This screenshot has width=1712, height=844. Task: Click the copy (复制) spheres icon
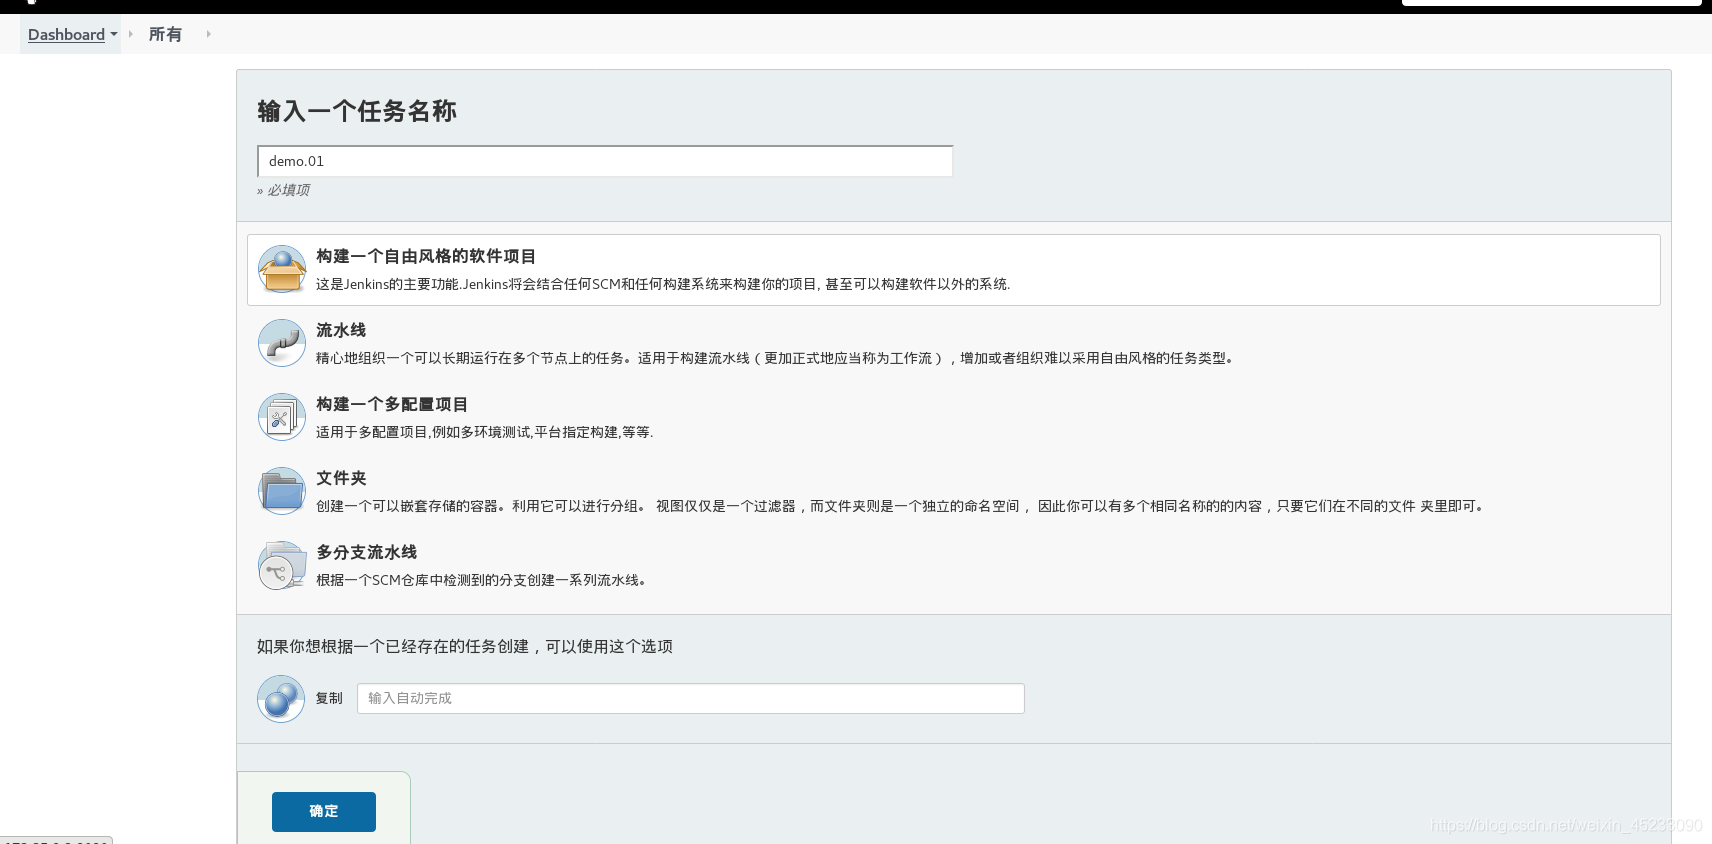(x=281, y=698)
